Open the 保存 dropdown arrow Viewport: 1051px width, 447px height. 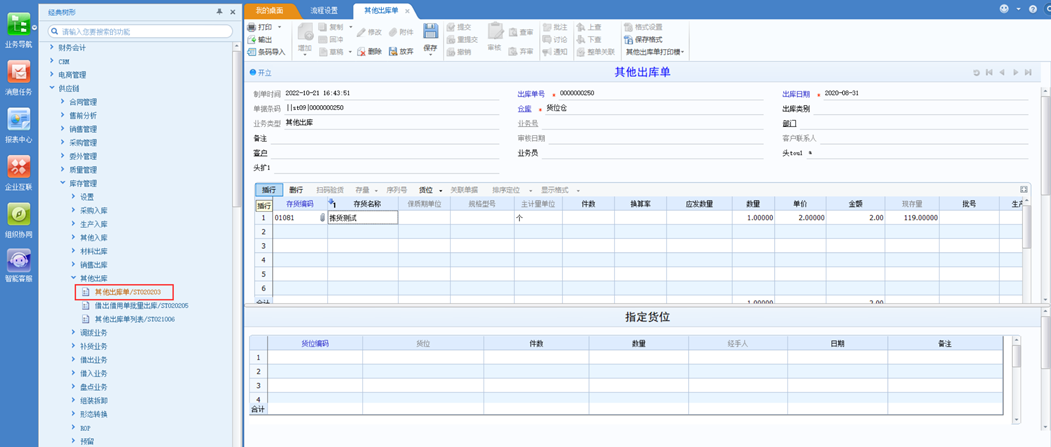pyautogui.click(x=430, y=56)
